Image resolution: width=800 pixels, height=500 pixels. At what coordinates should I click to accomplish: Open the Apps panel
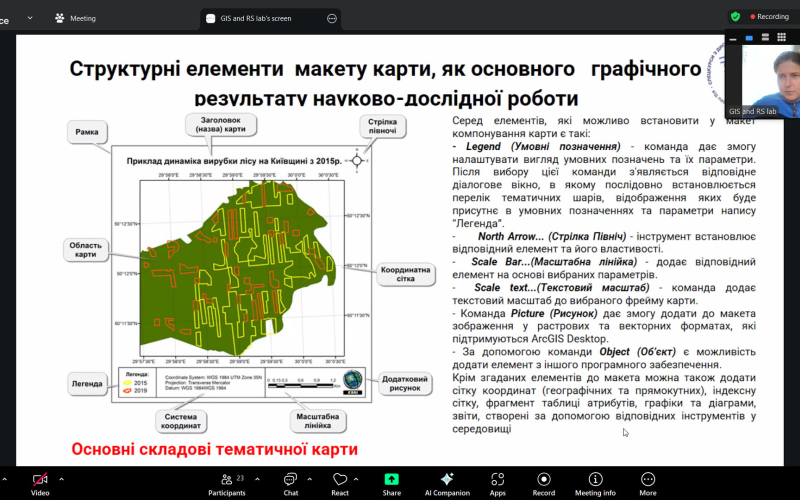click(x=497, y=480)
